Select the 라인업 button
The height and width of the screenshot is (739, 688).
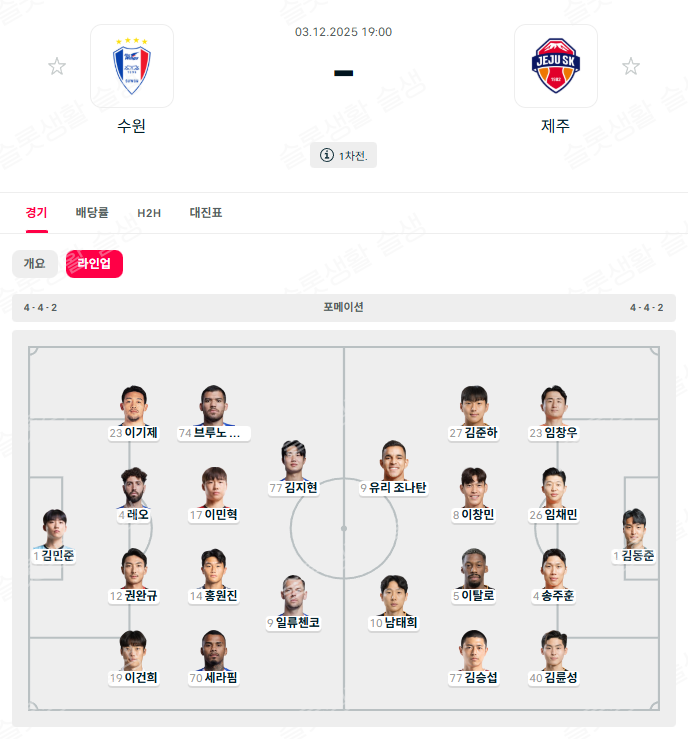(94, 263)
